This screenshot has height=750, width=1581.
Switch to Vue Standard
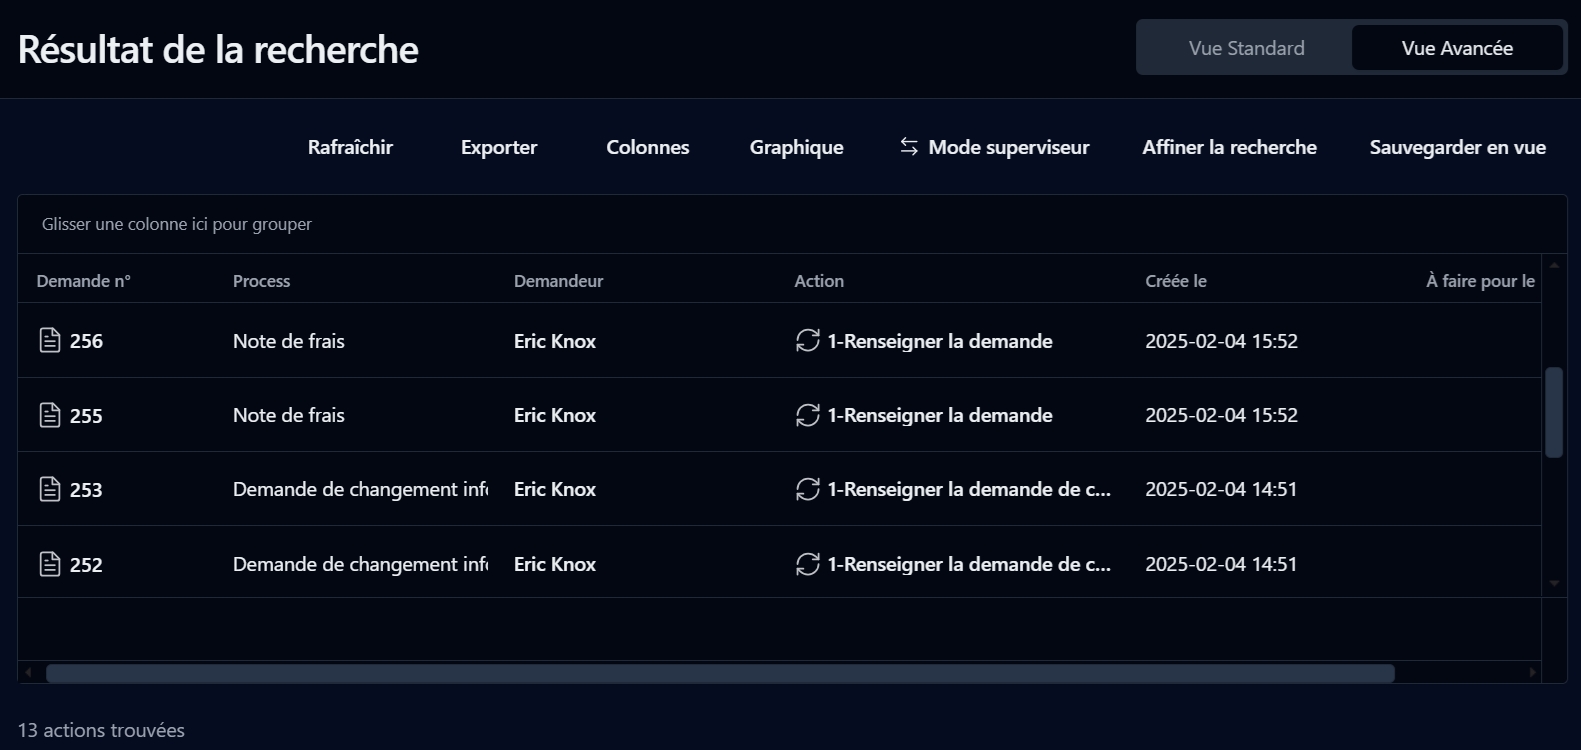[1246, 48]
